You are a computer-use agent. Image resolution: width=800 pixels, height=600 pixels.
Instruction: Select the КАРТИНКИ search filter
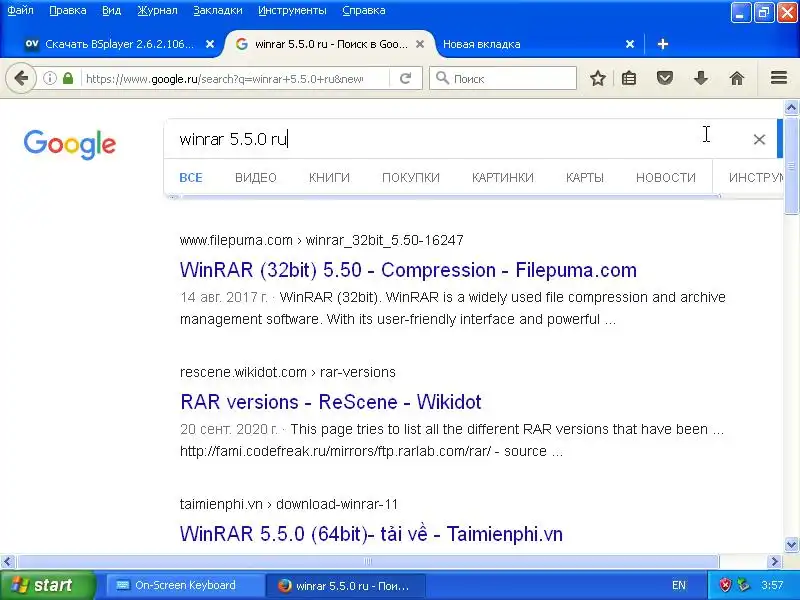coord(503,178)
